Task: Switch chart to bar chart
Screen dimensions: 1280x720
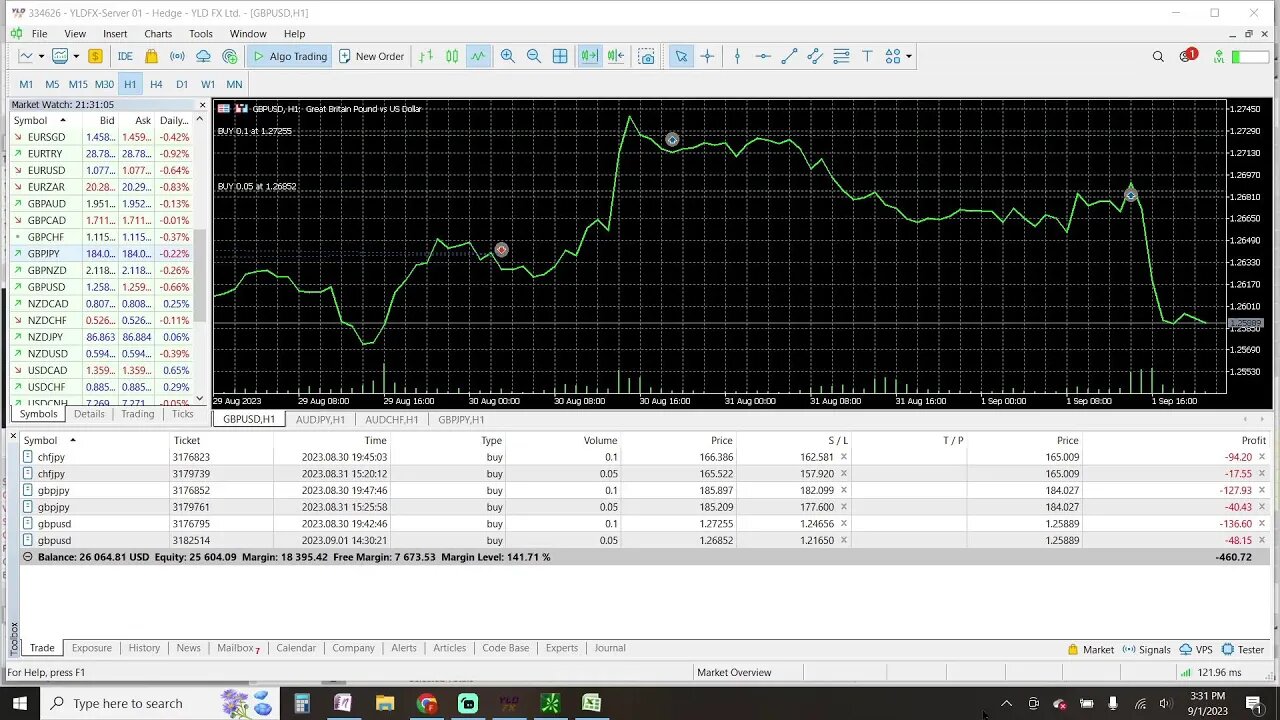Action: pos(426,56)
